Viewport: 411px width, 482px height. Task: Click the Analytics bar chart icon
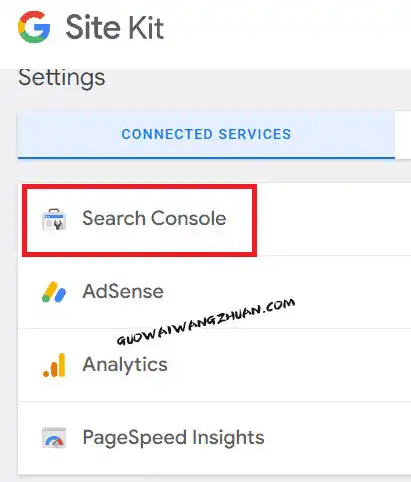coord(54,365)
